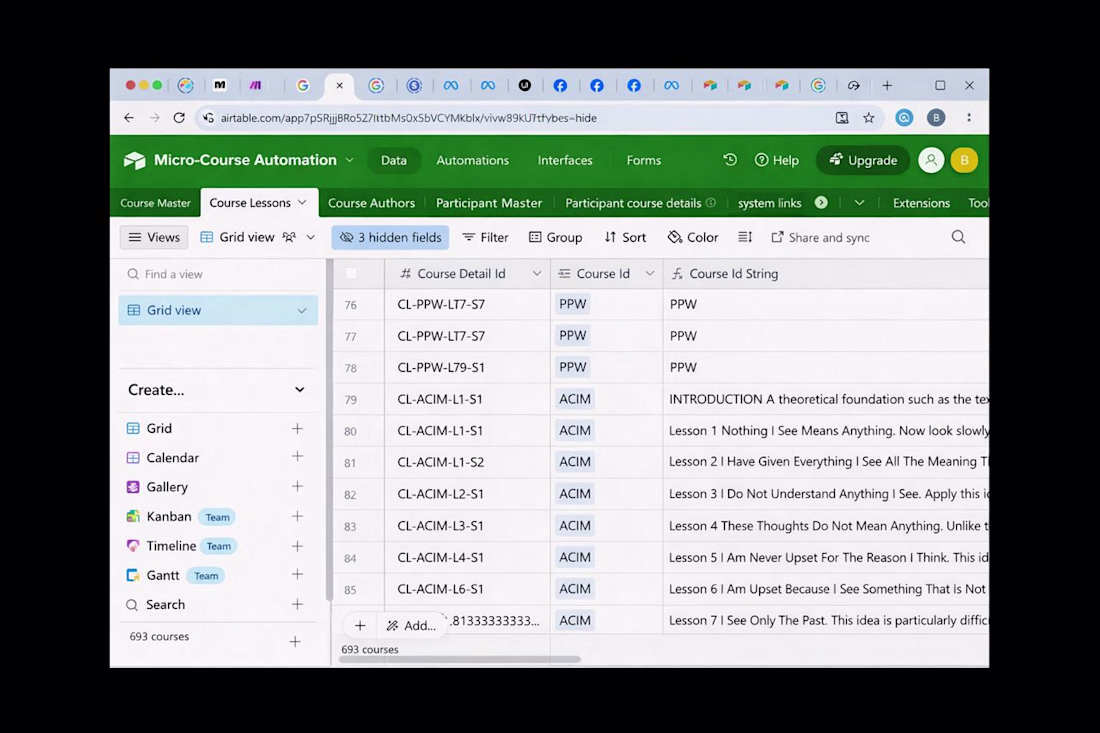Image resolution: width=1100 pixels, height=733 pixels.
Task: Open Share and sync
Action: point(820,237)
